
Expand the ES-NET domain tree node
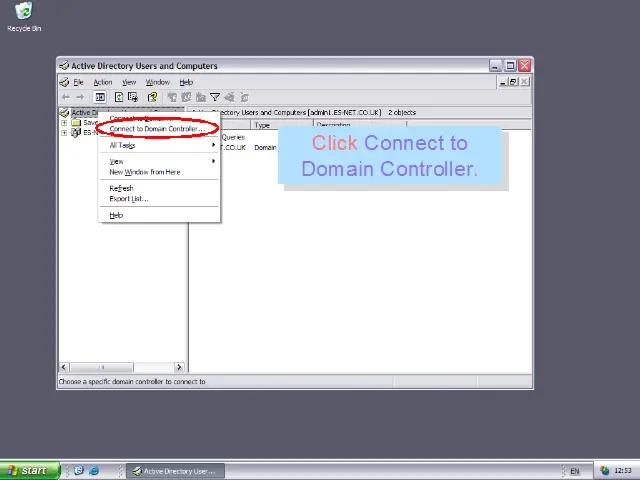pos(64,132)
